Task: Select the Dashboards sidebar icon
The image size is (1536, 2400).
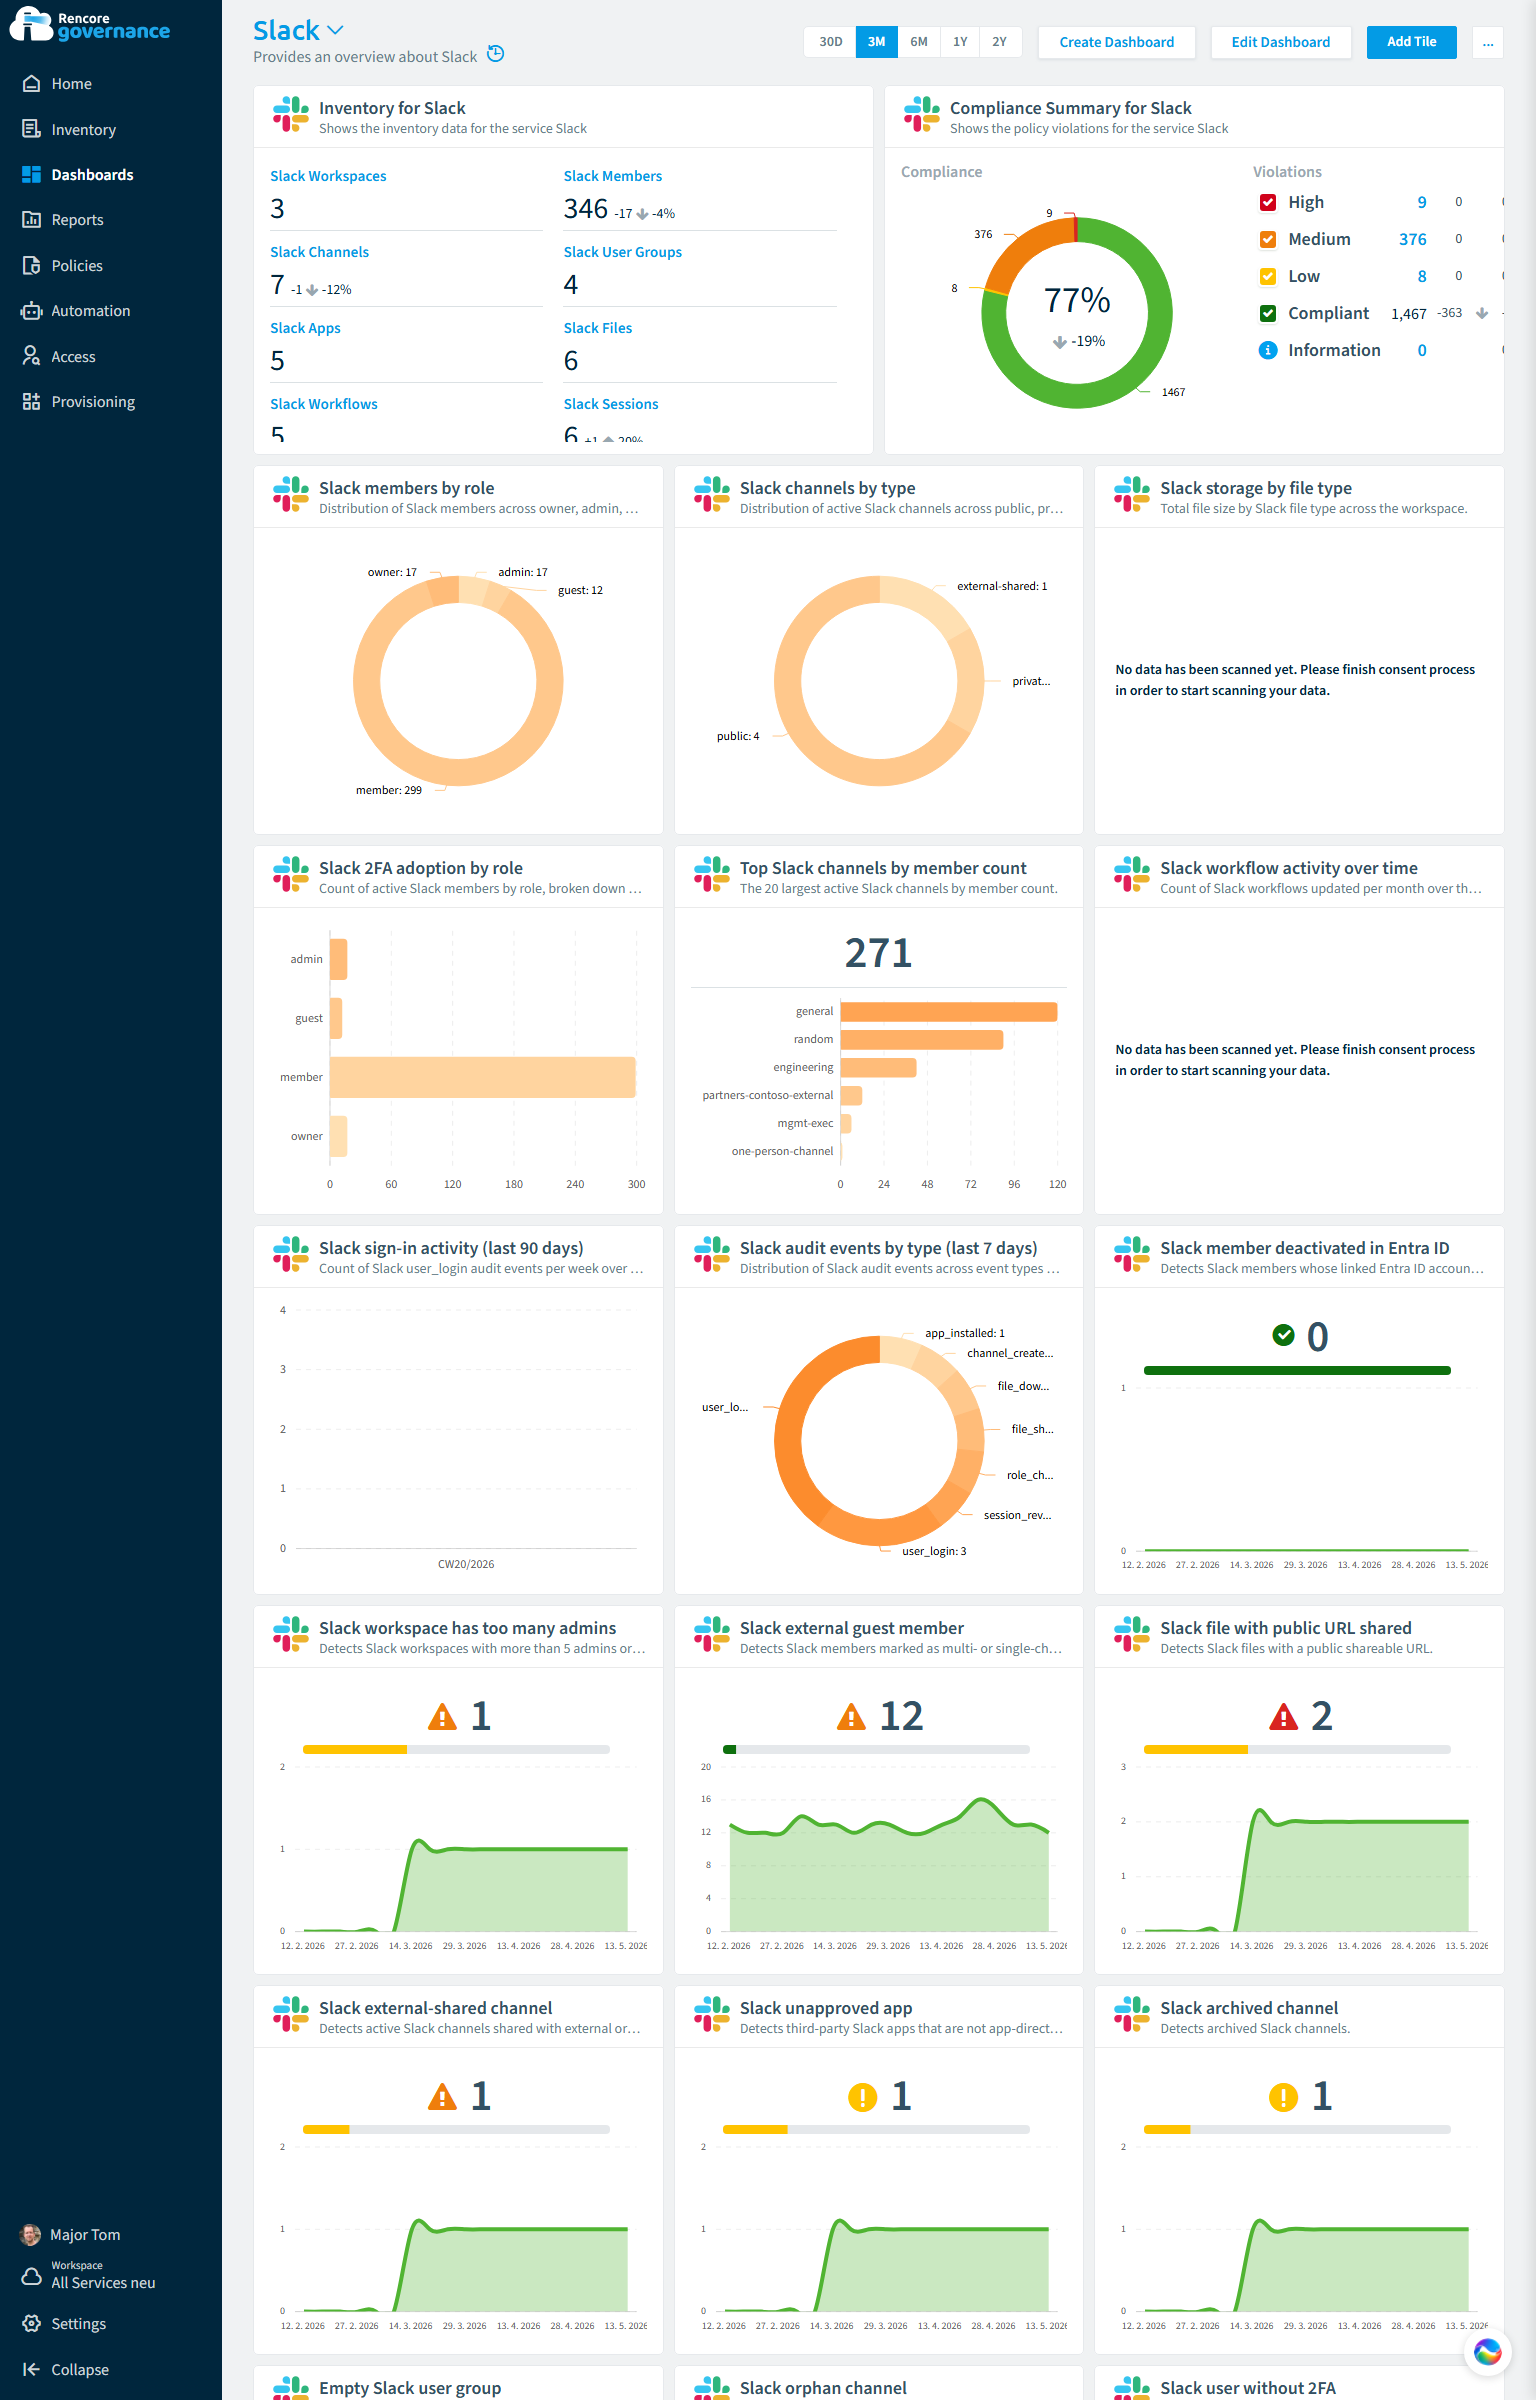Action: tap(31, 174)
